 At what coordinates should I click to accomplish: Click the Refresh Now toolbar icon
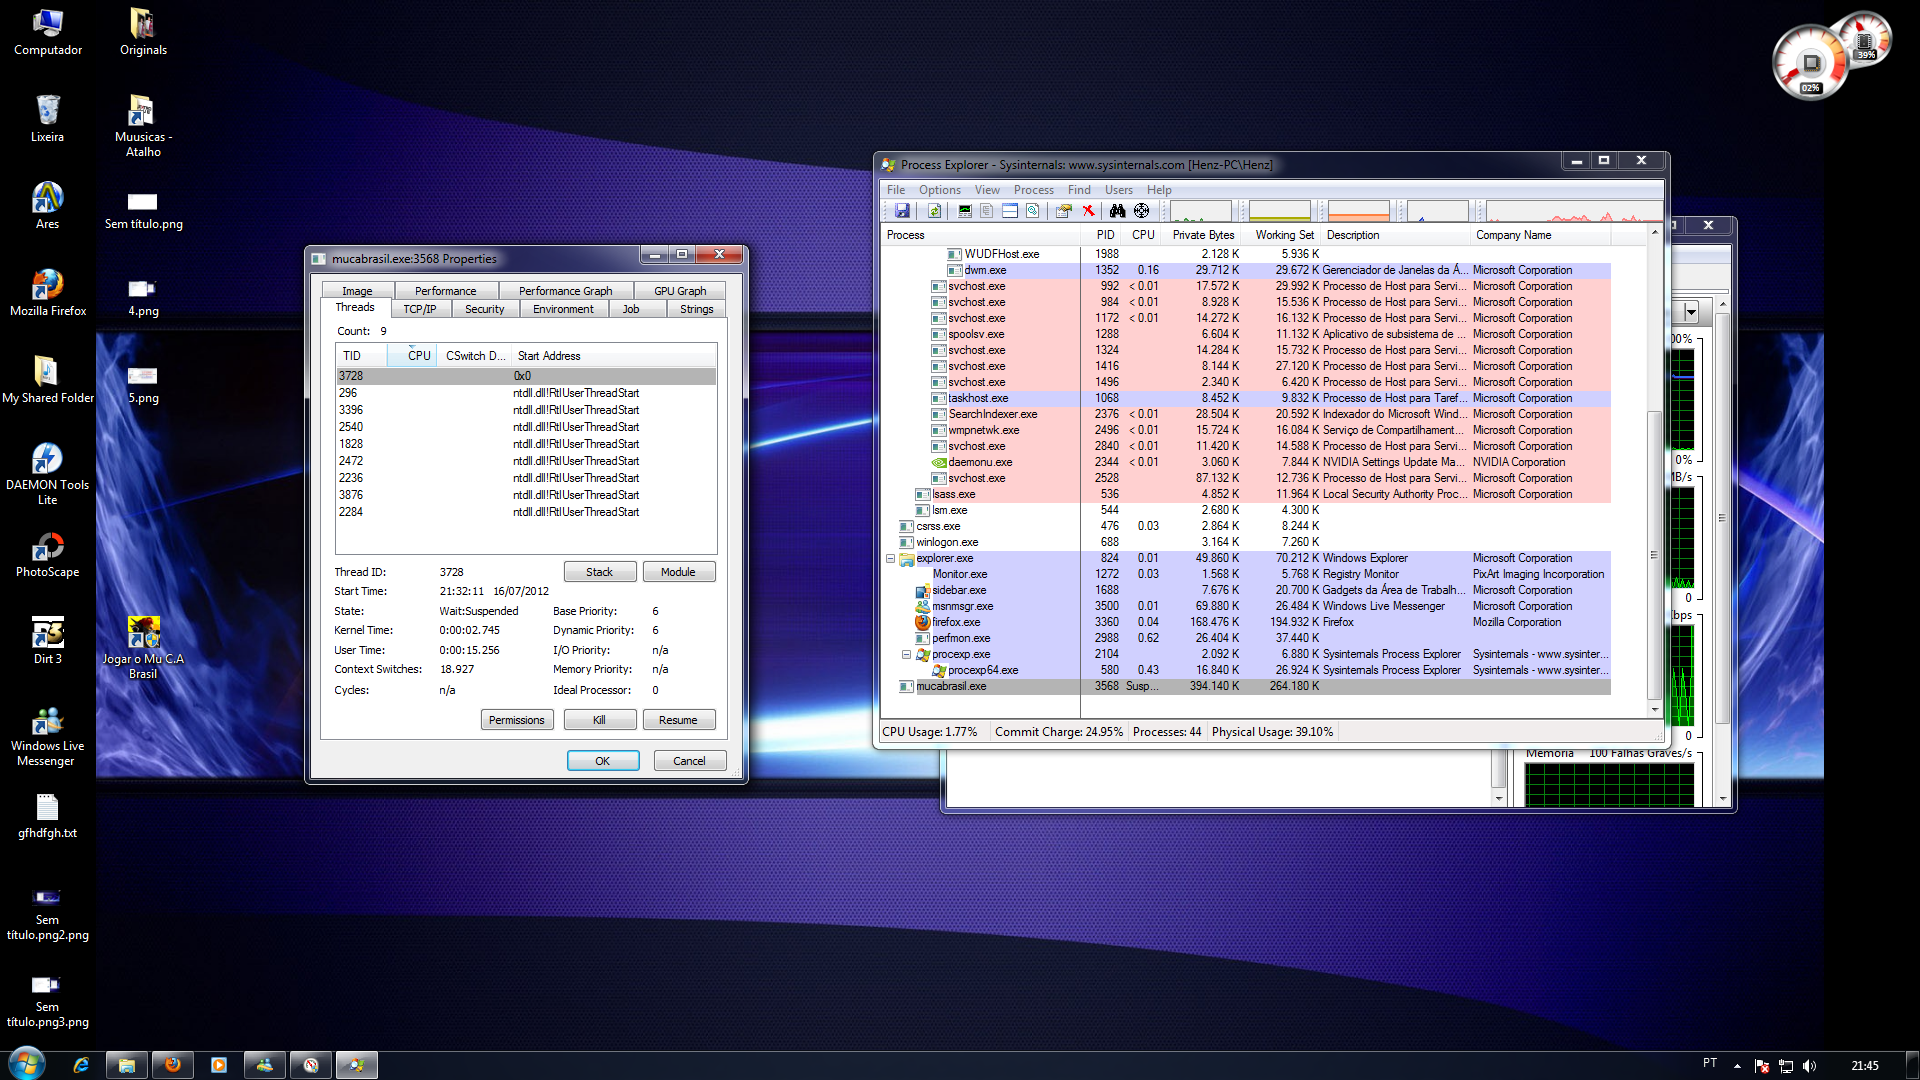coord(934,211)
